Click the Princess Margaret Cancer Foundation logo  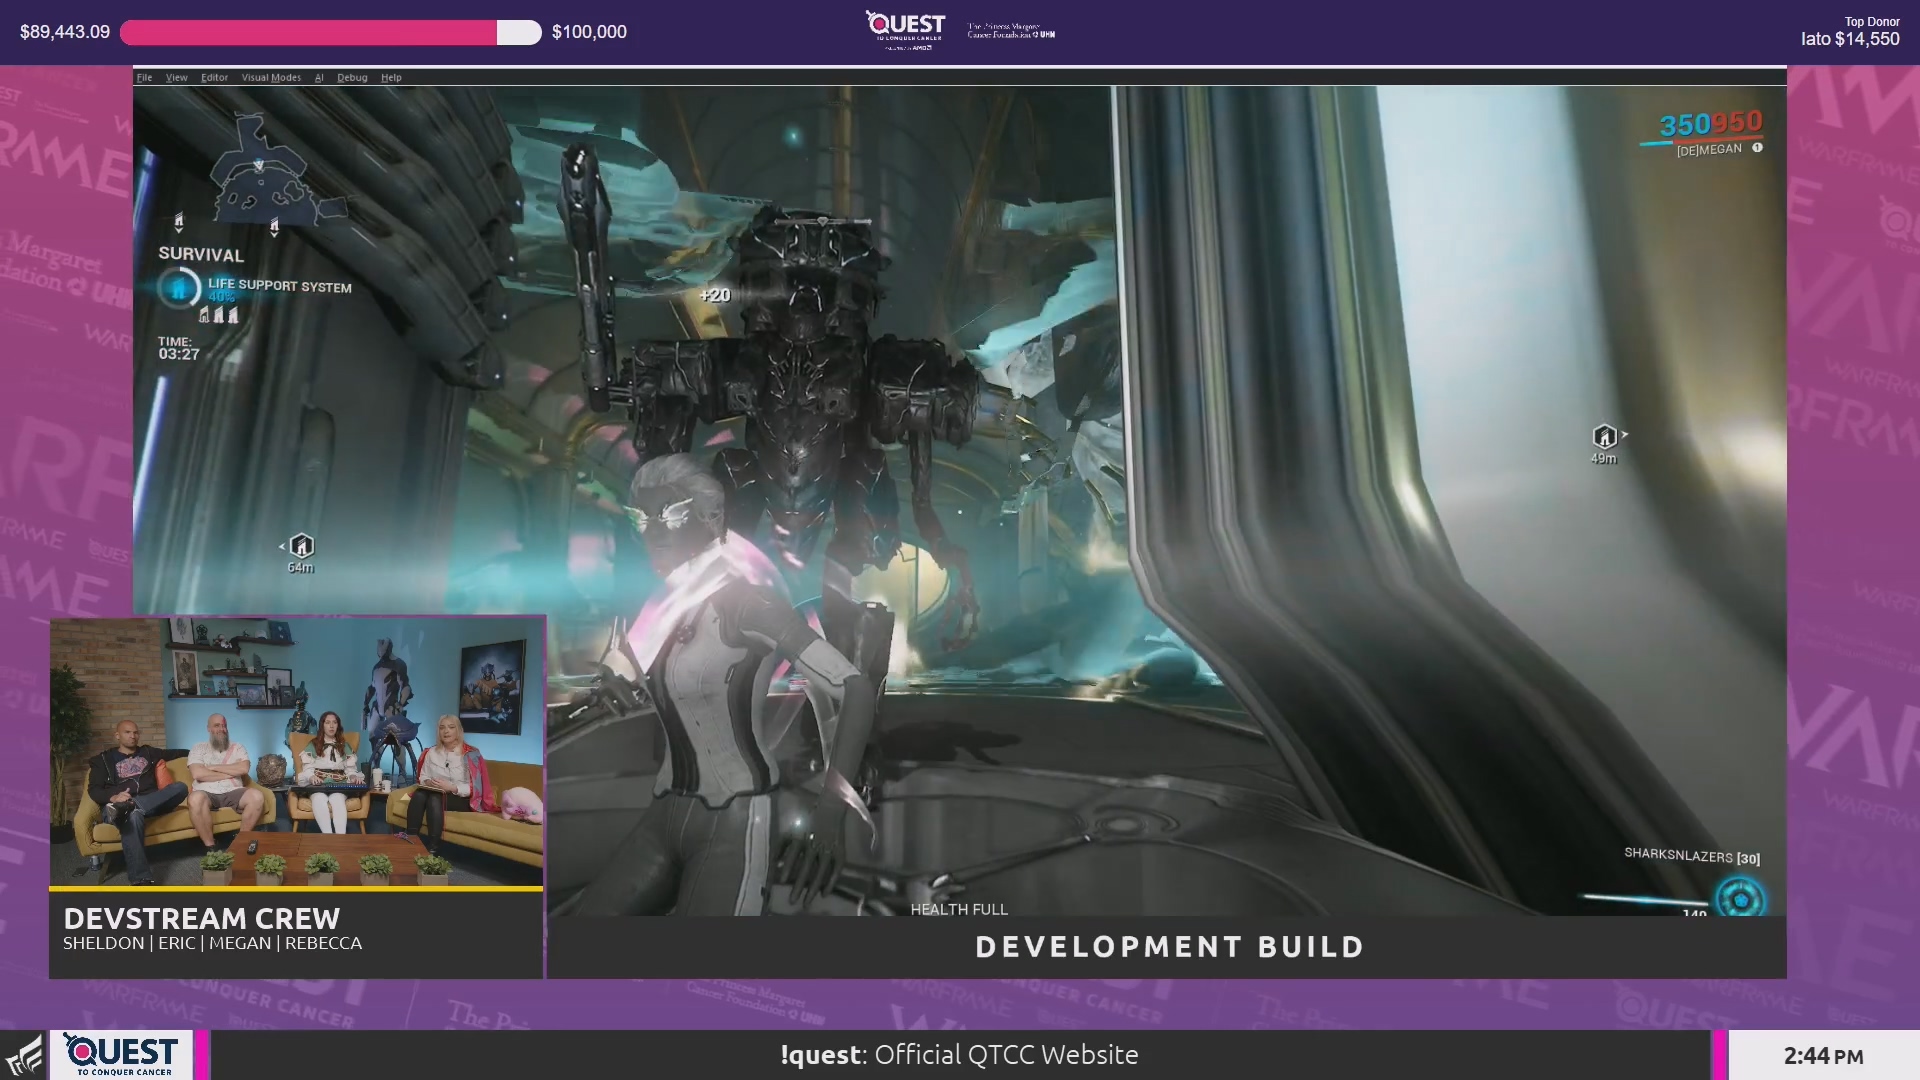[1011, 30]
